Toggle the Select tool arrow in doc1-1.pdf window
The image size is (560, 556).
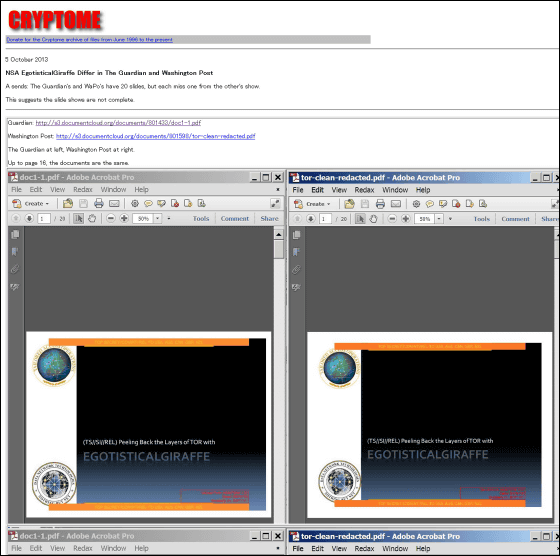click(x=79, y=218)
